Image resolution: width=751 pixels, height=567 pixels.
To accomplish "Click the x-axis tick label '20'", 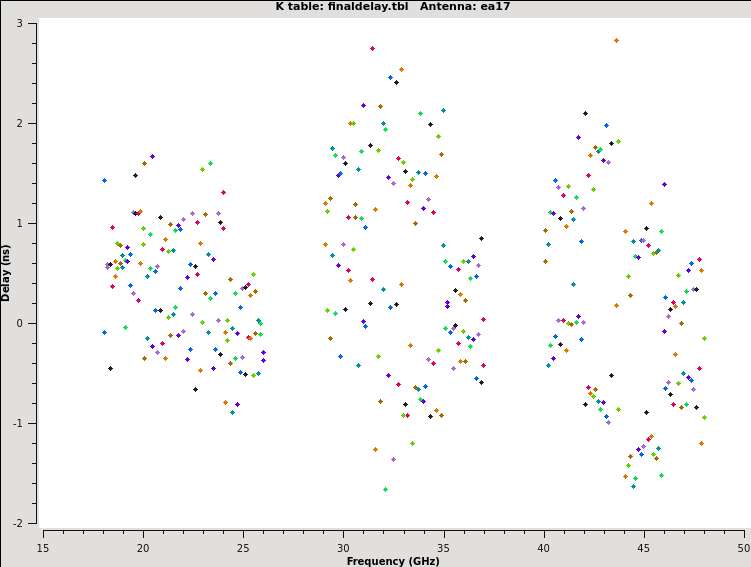I will (143, 548).
